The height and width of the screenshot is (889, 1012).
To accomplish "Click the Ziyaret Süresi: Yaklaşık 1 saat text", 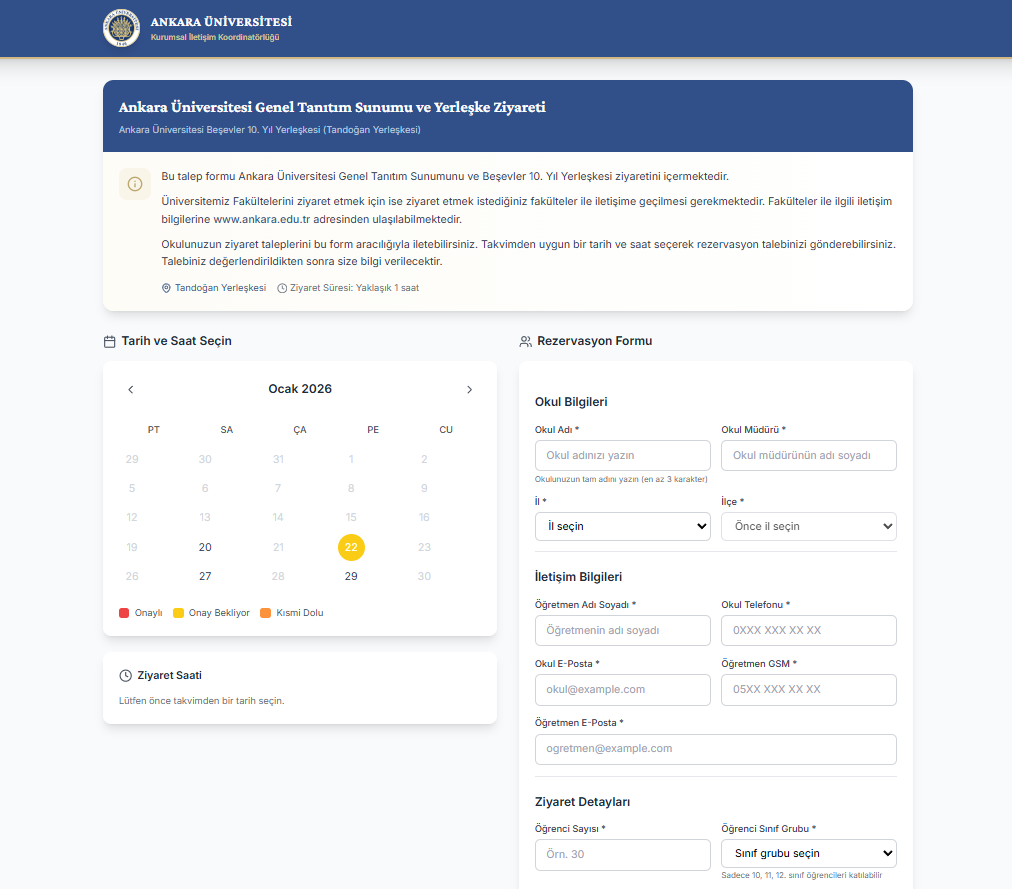I will (354, 288).
